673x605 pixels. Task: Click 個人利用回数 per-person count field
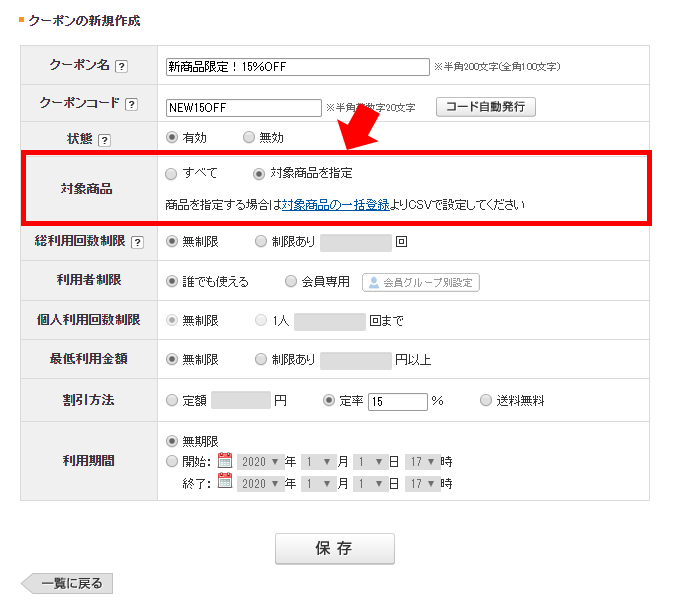[x=330, y=322]
